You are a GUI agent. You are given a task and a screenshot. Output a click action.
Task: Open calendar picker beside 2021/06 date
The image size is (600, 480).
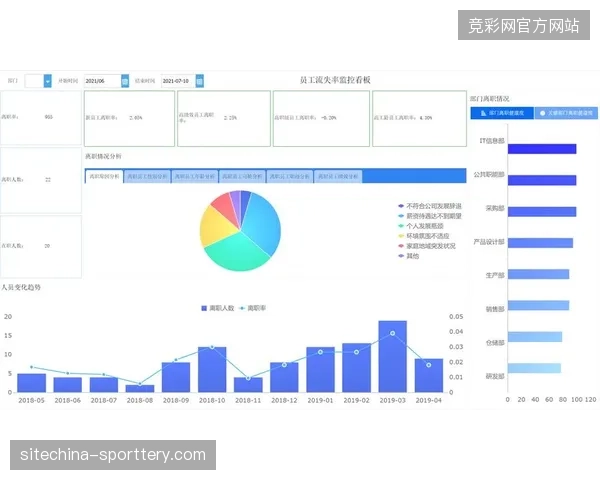(x=125, y=81)
